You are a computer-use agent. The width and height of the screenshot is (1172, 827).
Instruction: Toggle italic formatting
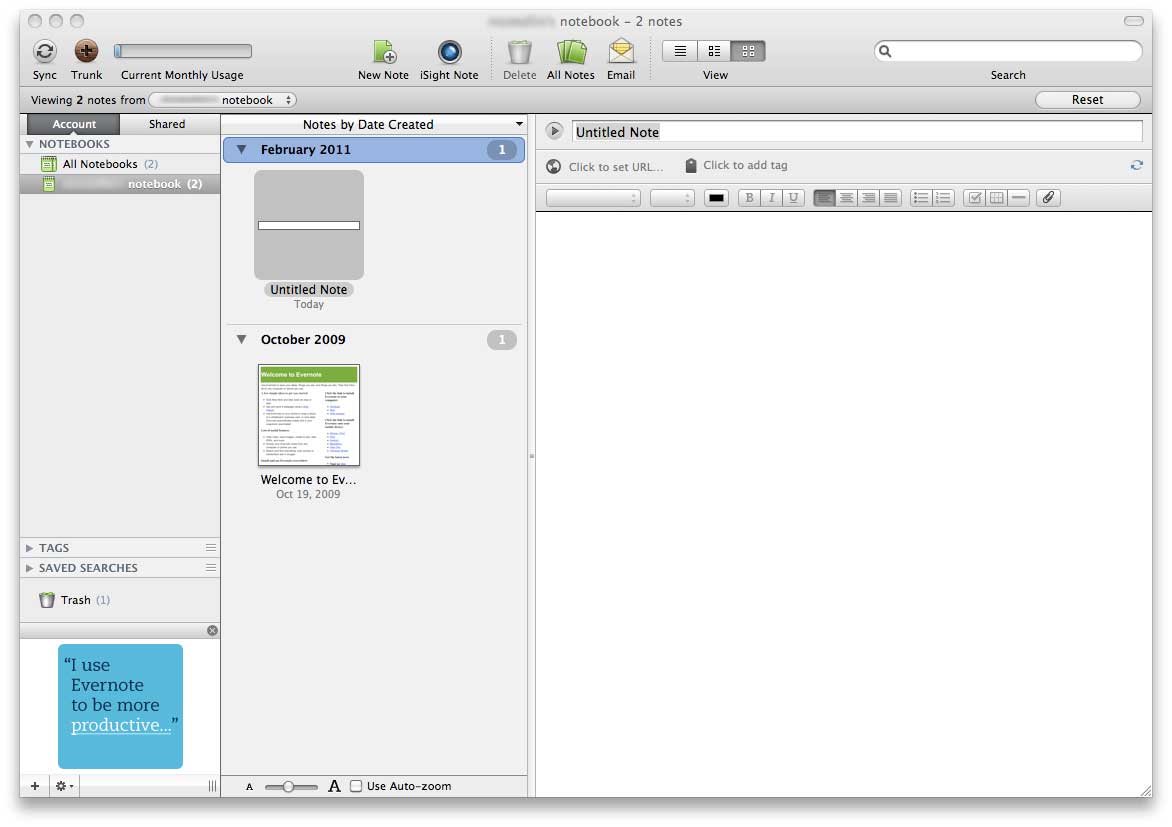(x=771, y=198)
